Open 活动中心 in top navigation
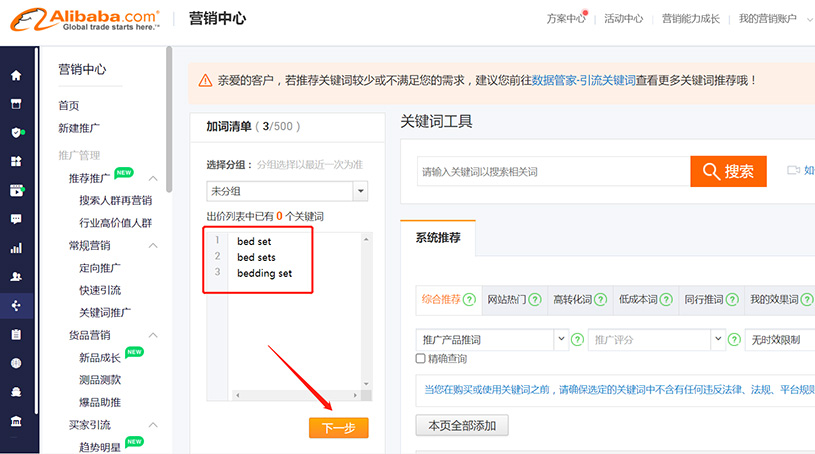Viewport: 815px width, 454px height. tap(623, 19)
